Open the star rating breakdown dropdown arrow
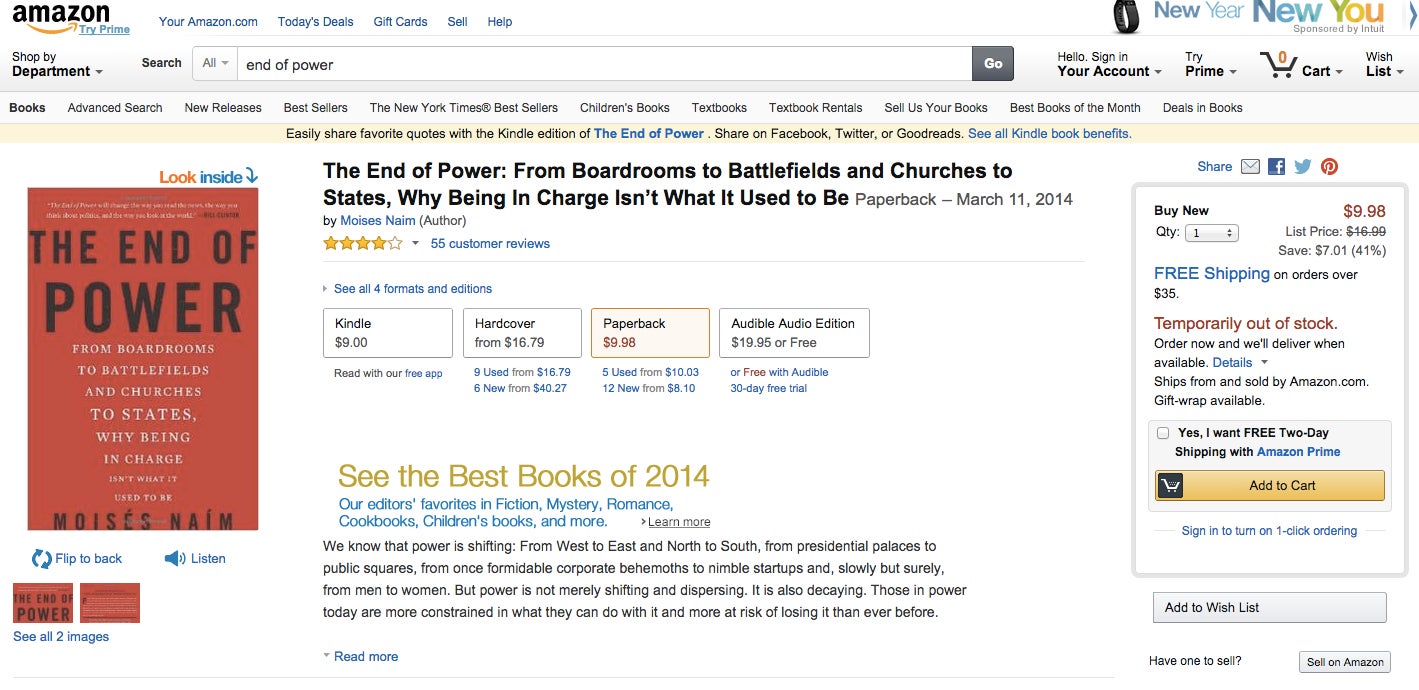Image resolution: width=1419 pixels, height=690 pixels. 415,243
